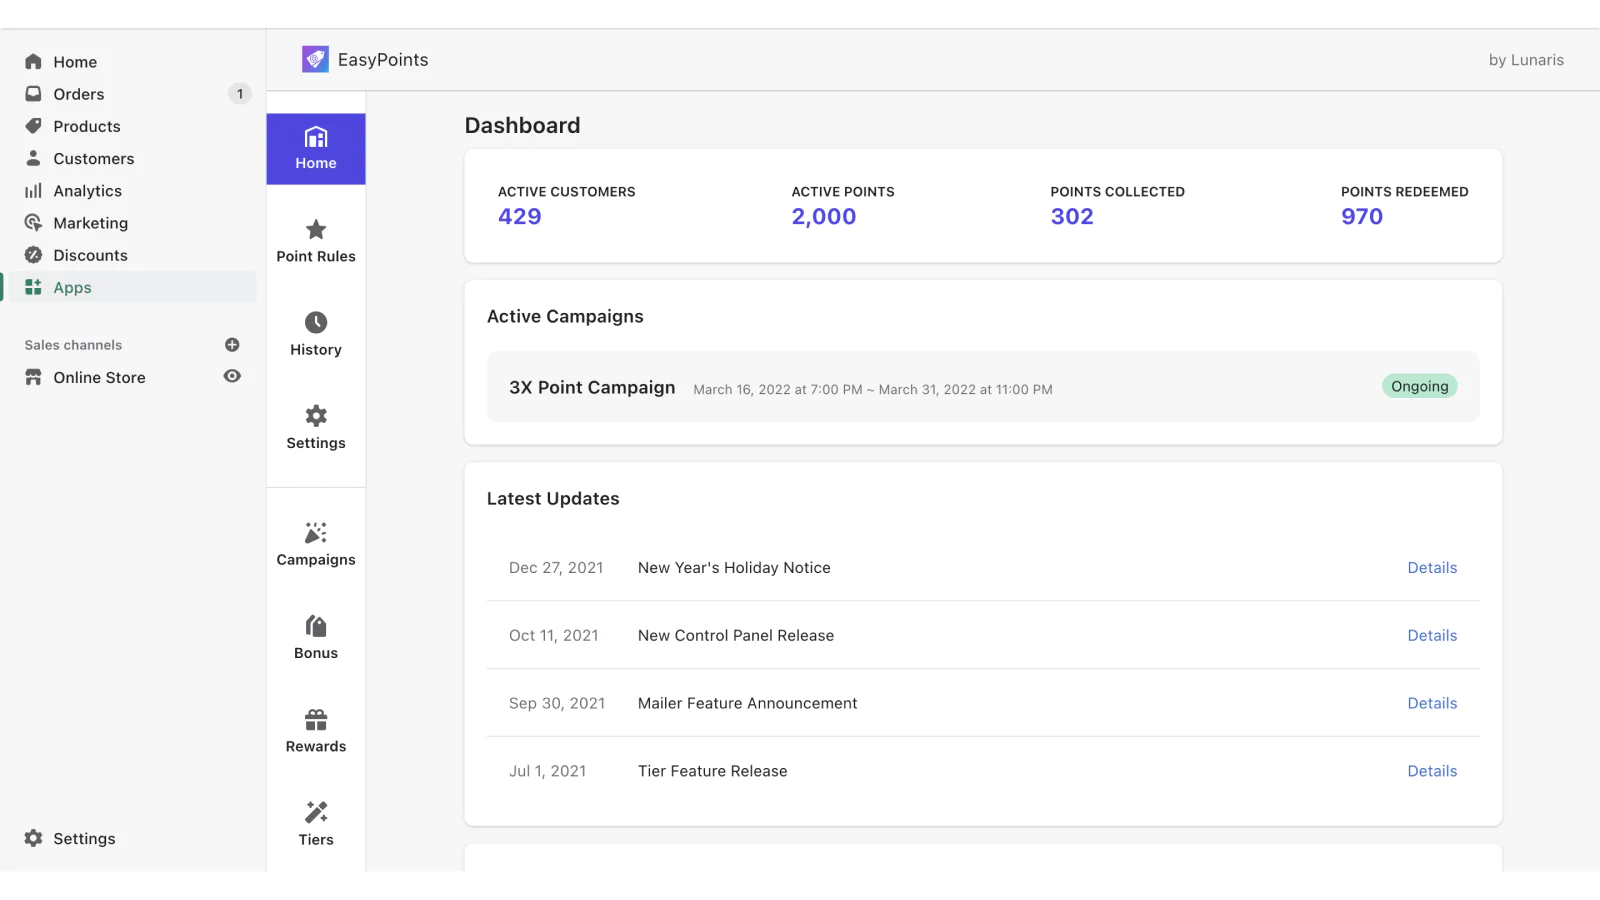
Task: Open Orders from the left navigation
Action: [x=79, y=94]
